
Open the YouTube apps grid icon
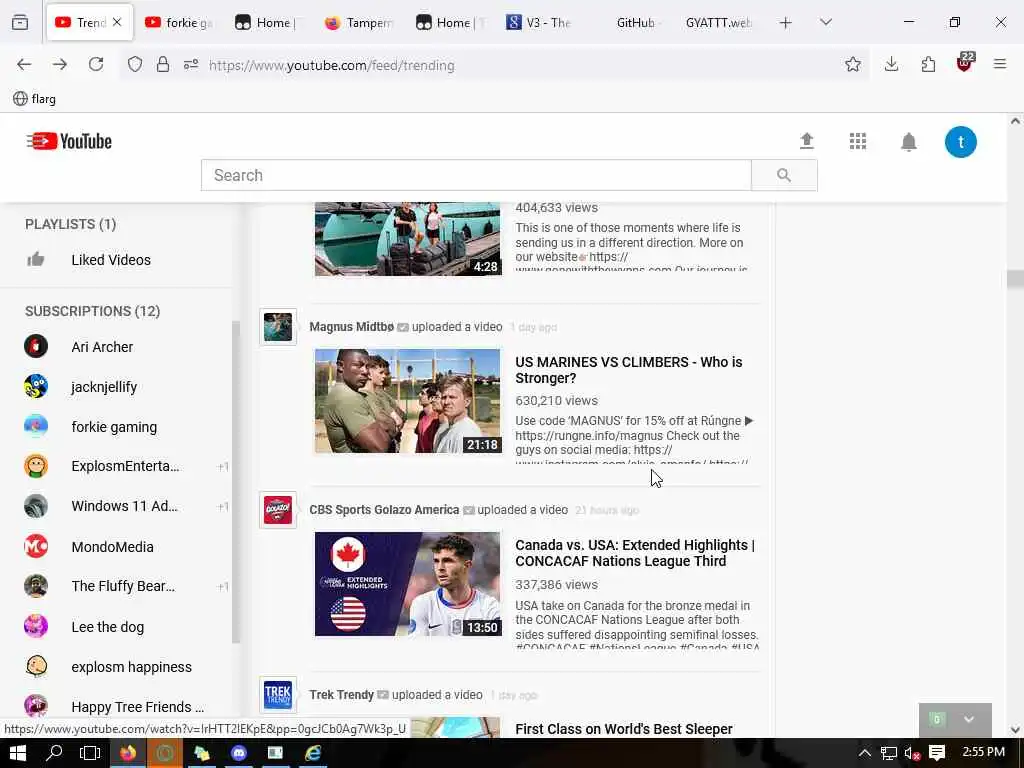tap(857, 141)
